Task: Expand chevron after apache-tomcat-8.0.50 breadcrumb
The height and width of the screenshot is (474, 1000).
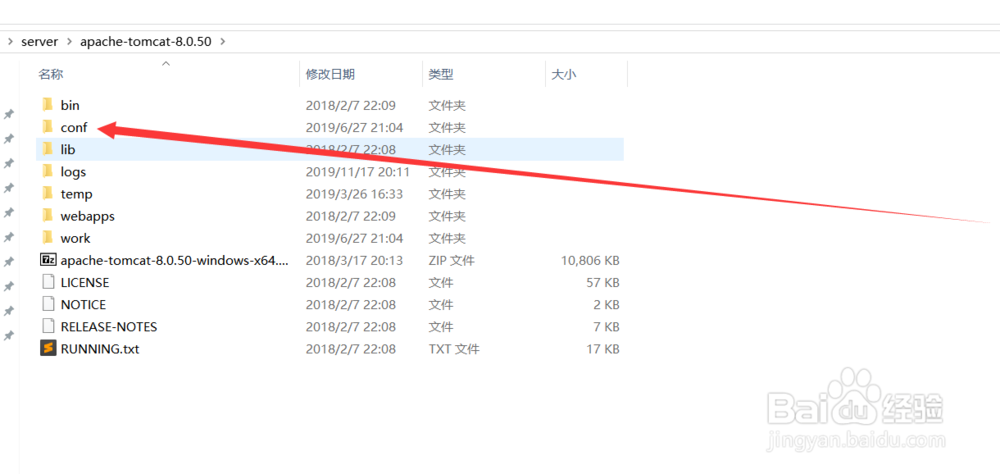Action: 222,41
